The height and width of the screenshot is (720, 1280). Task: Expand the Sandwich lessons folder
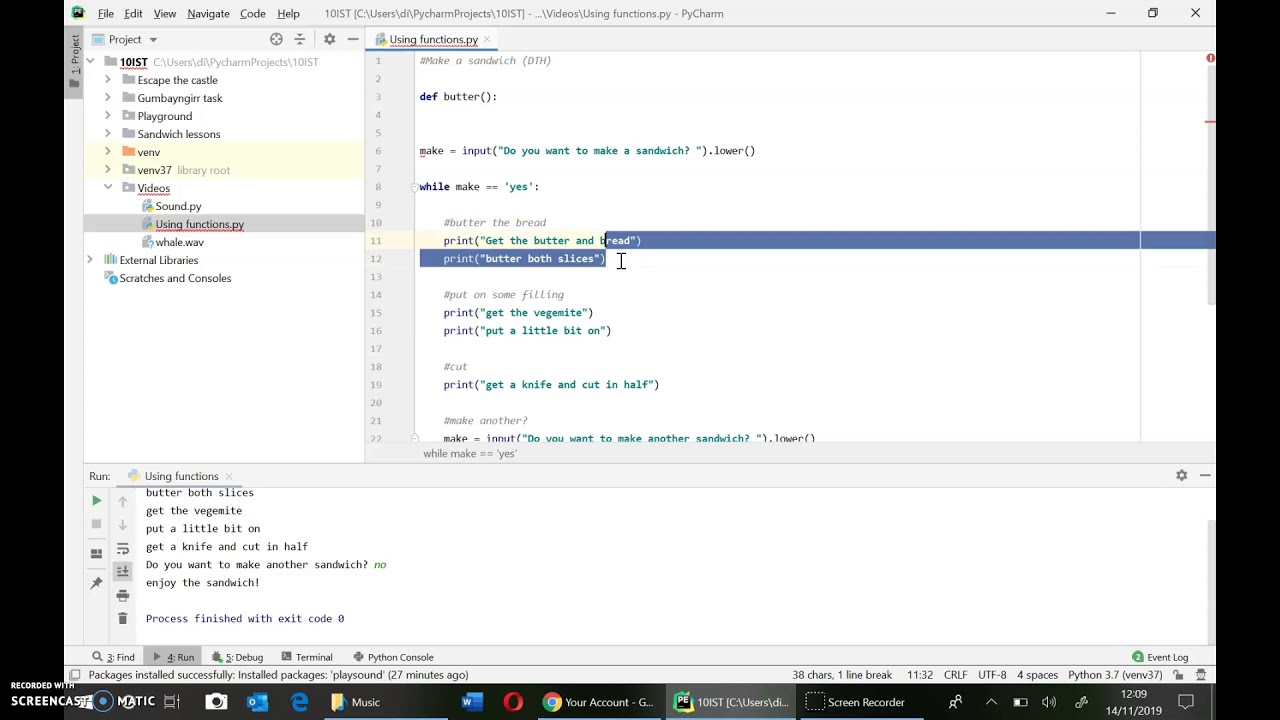(x=108, y=134)
